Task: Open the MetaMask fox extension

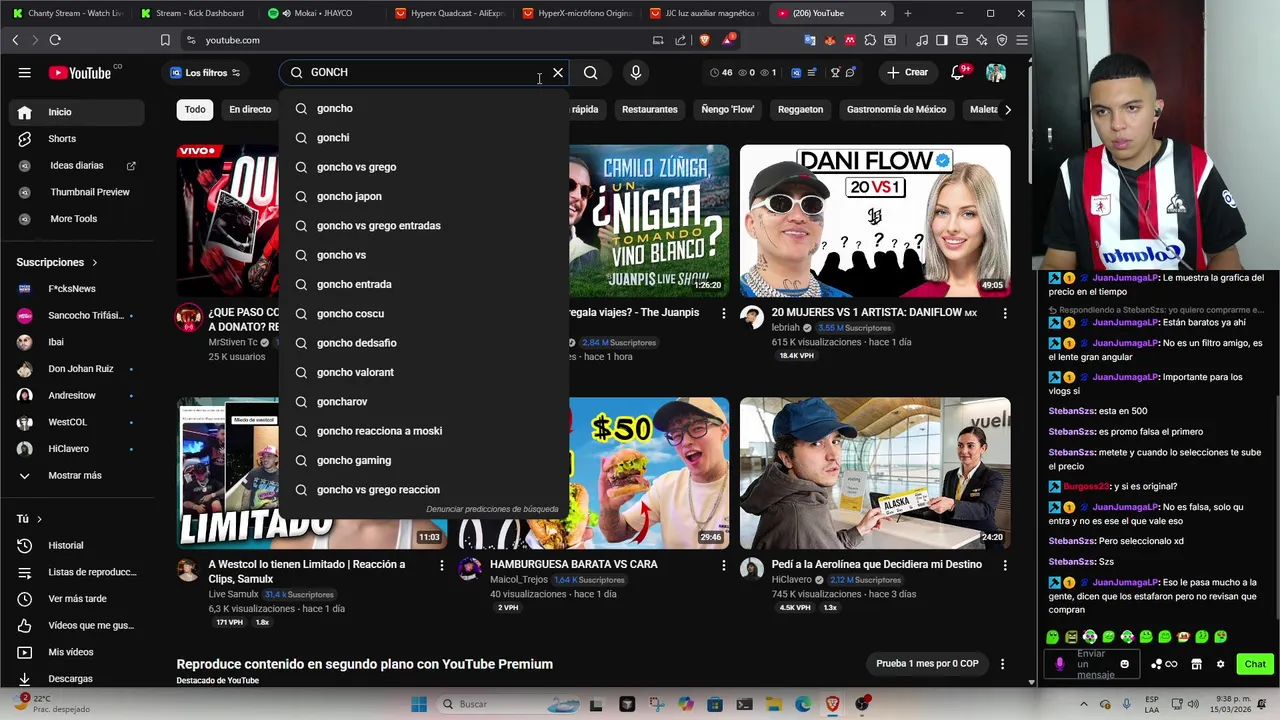Action: point(830,40)
